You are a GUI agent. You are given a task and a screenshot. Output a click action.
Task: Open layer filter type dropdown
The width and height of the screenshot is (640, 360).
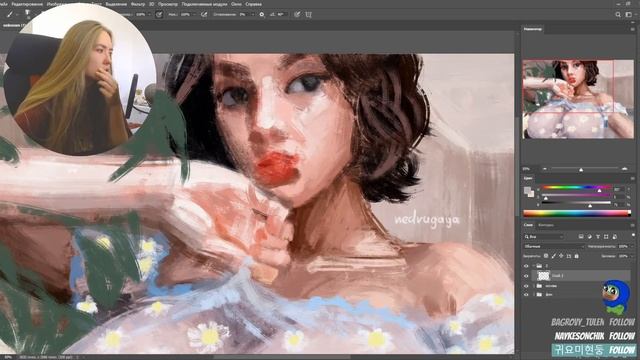point(544,237)
